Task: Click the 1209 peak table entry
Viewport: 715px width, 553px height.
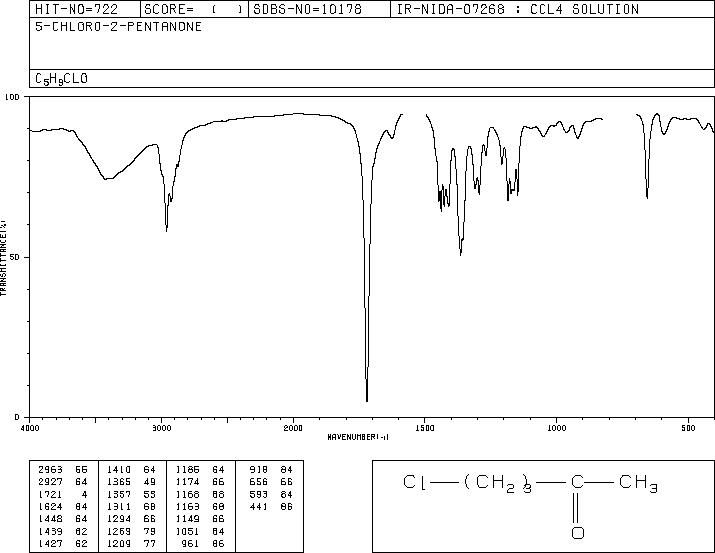Action: pyautogui.click(x=131, y=544)
